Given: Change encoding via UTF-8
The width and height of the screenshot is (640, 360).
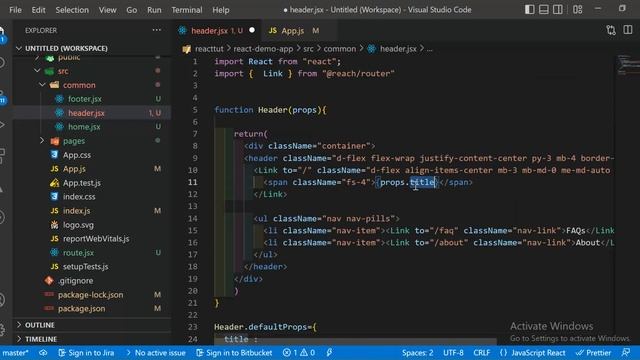Looking at the screenshot, I should [453, 353].
